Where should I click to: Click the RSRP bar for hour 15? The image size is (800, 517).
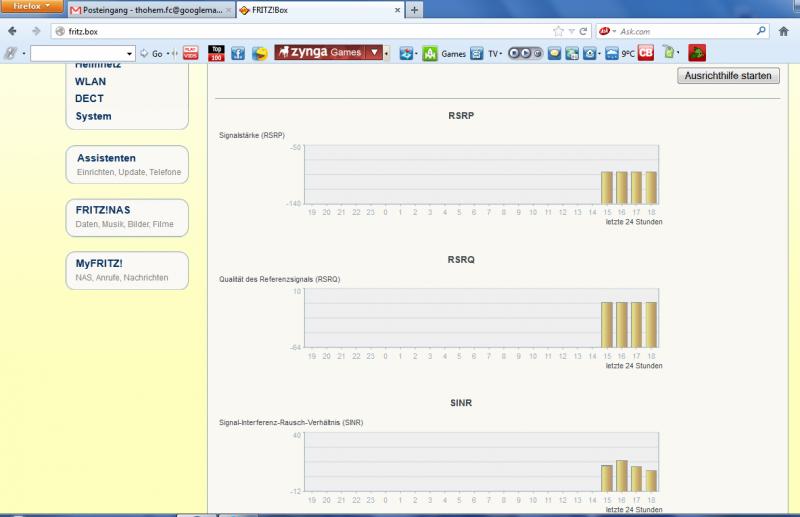(x=607, y=188)
